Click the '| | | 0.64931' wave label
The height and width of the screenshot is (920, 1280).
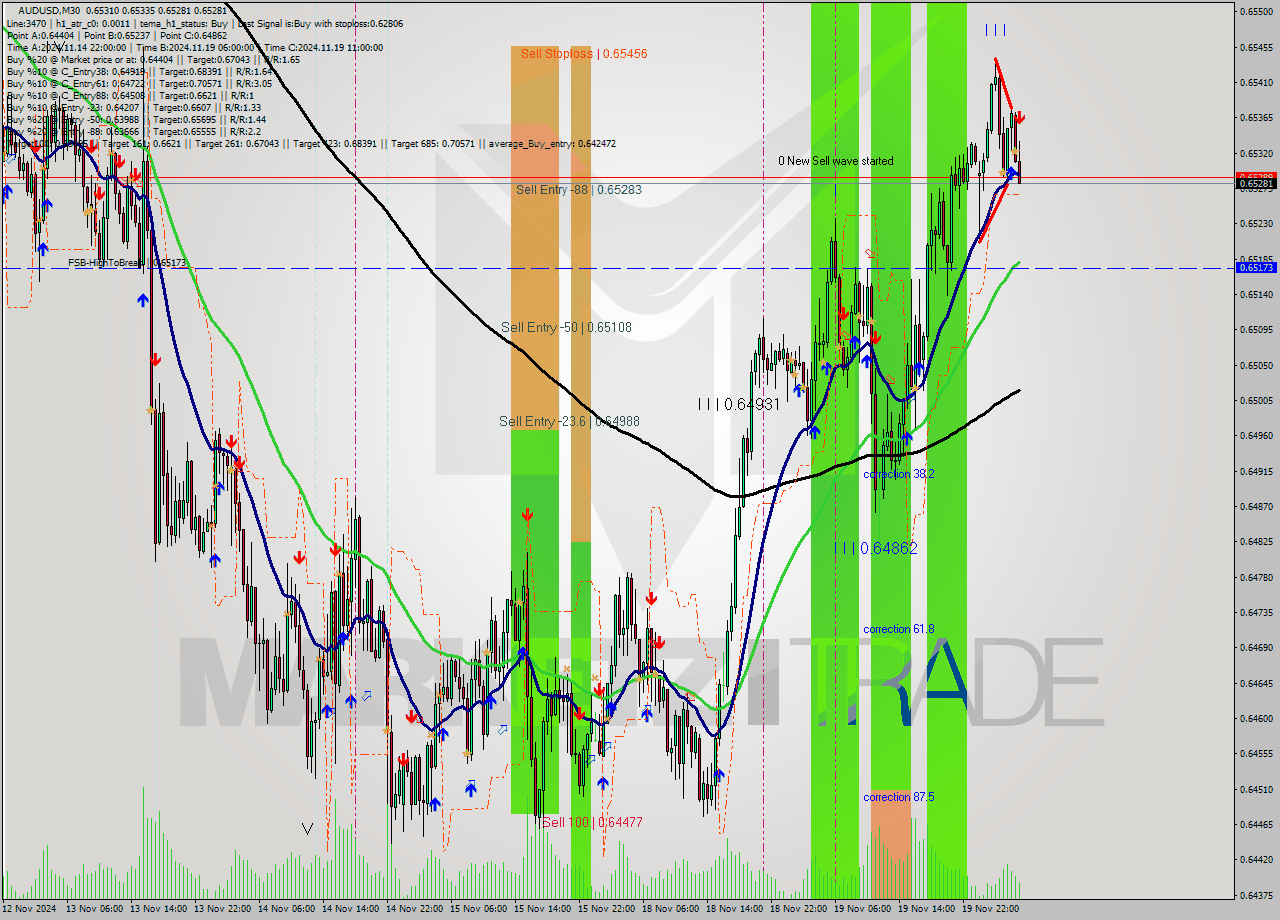(739, 404)
